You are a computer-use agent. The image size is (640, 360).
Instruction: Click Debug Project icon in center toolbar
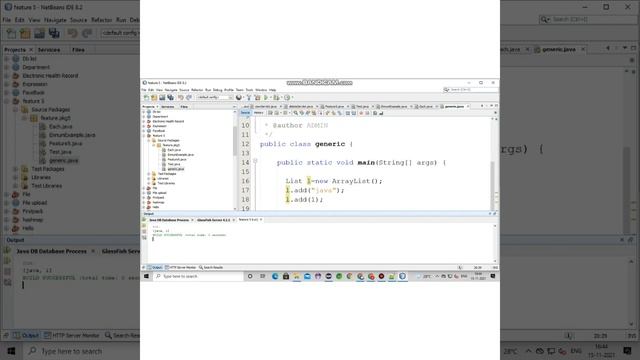pyautogui.click(x=276, y=98)
